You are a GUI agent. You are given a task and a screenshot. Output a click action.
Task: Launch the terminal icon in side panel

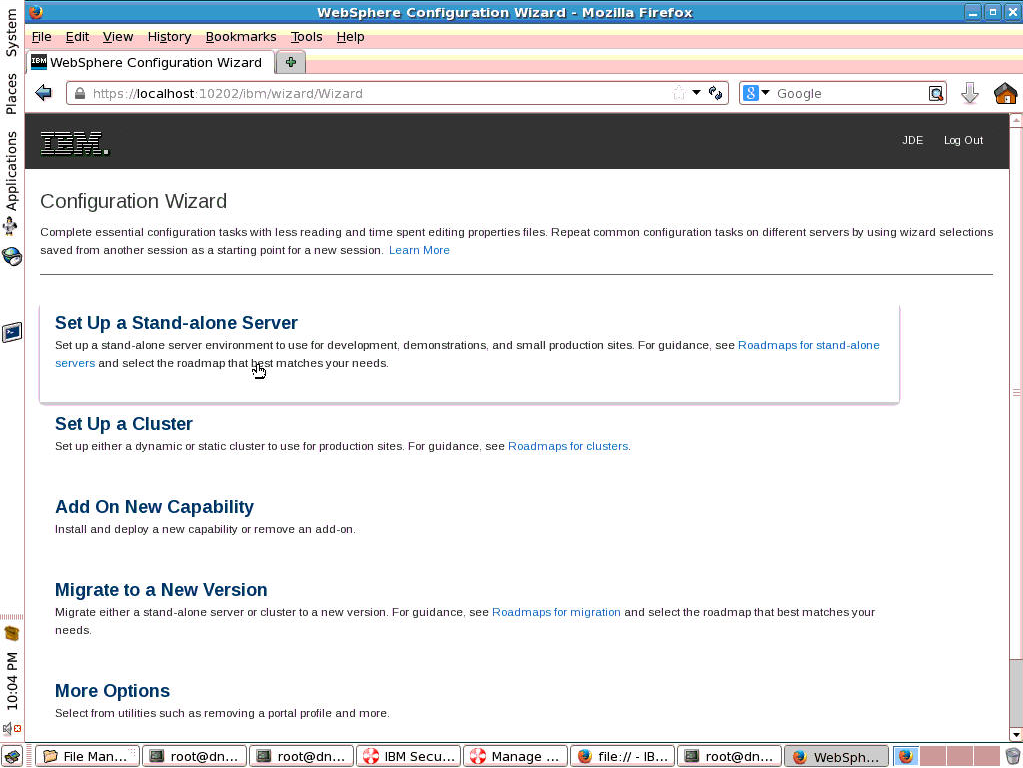(x=12, y=332)
